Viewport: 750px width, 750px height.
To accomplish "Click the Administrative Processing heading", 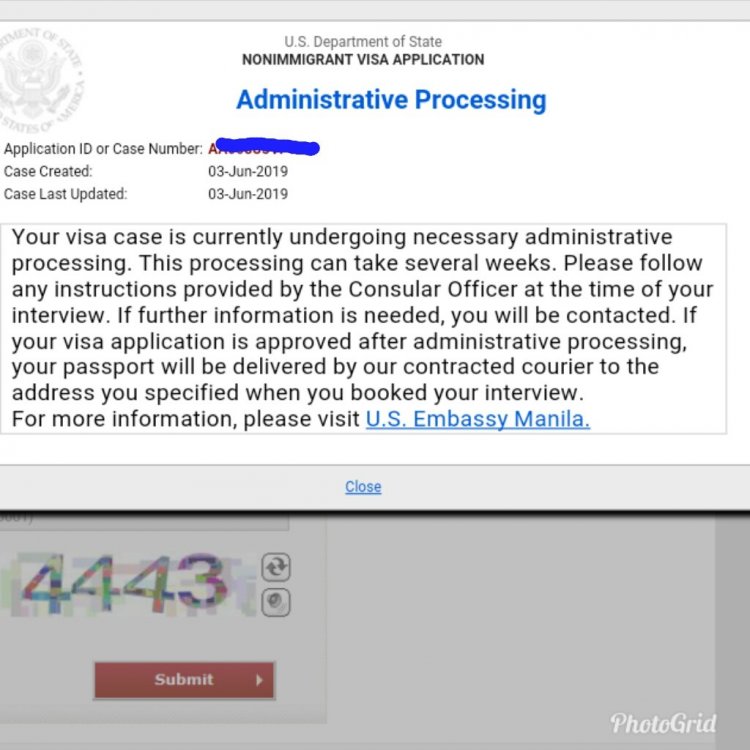I will click(x=391, y=100).
